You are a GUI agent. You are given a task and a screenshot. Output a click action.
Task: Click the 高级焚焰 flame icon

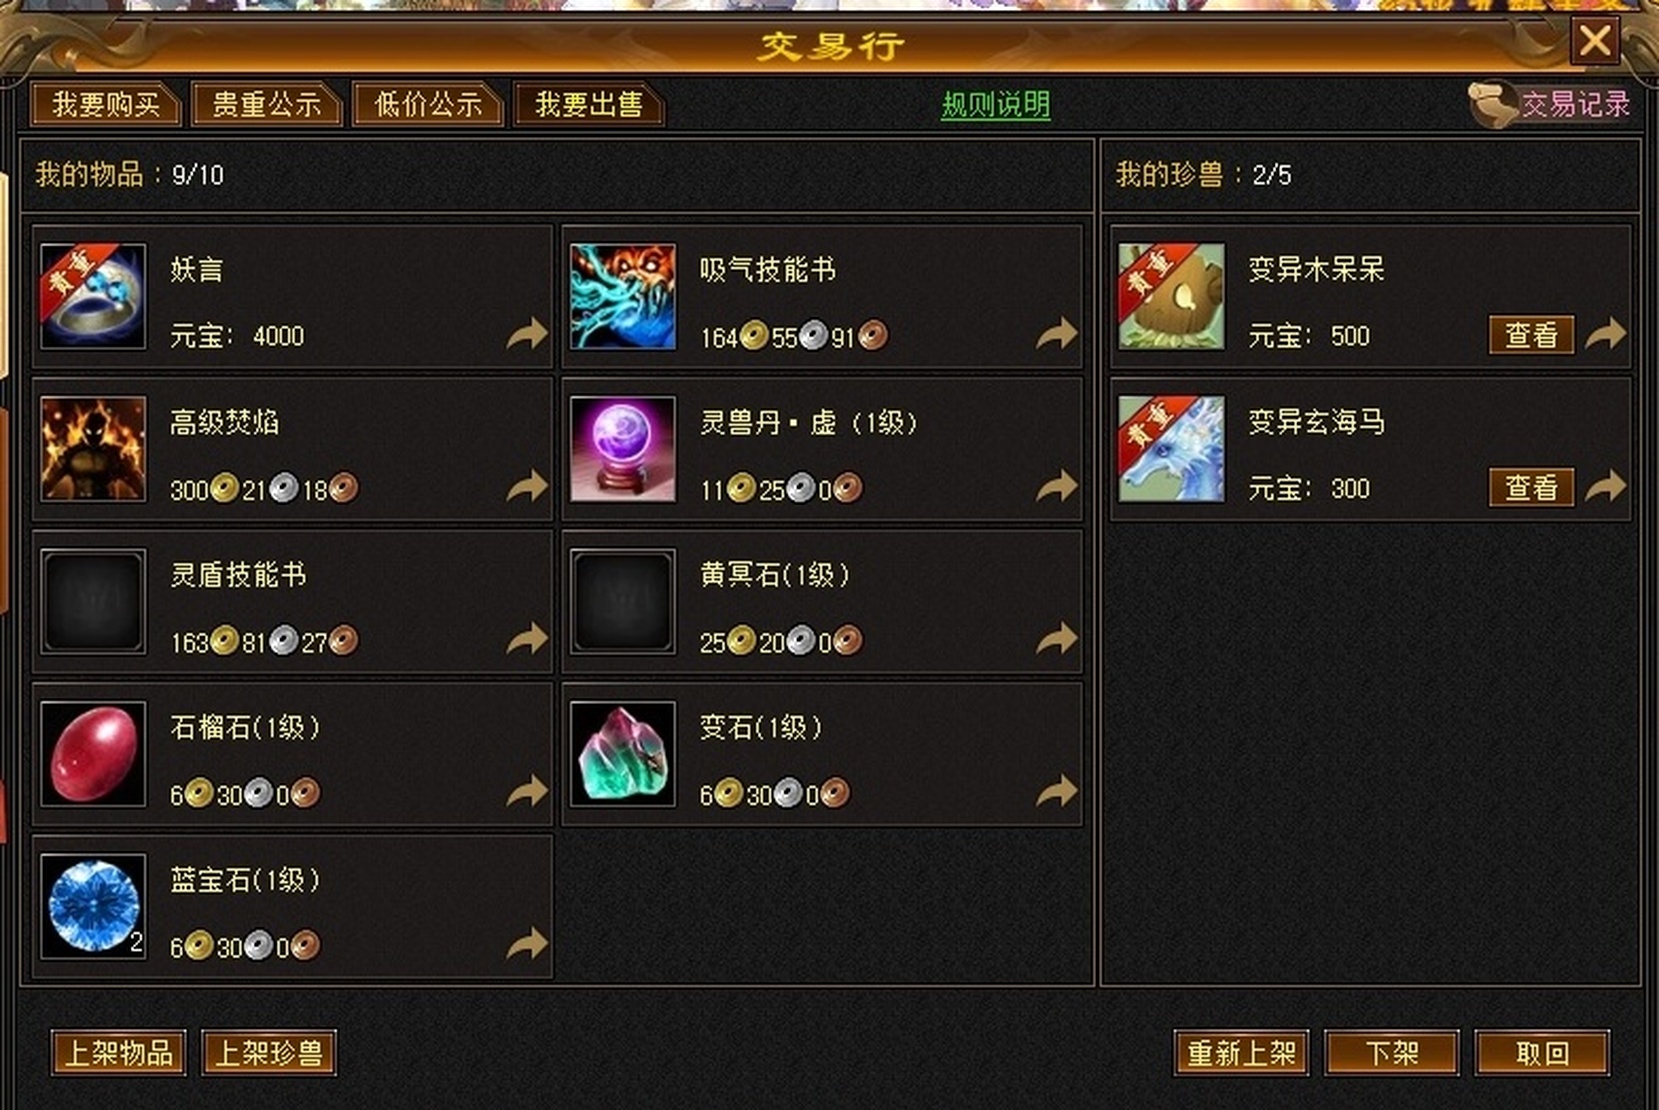[x=93, y=449]
